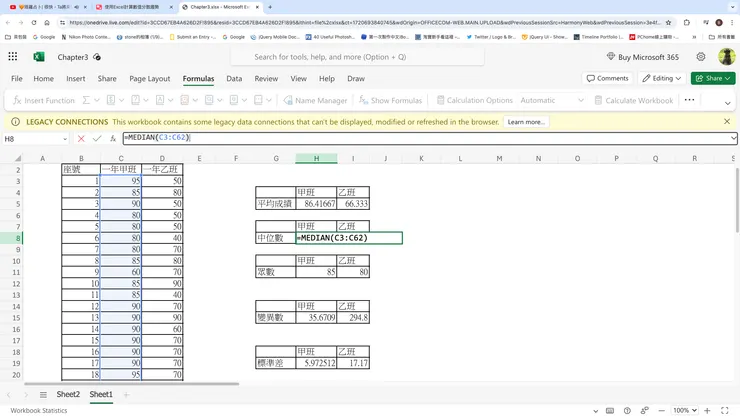The image size is (740, 416).
Task: Click the Search for tools and help box
Action: point(357,57)
